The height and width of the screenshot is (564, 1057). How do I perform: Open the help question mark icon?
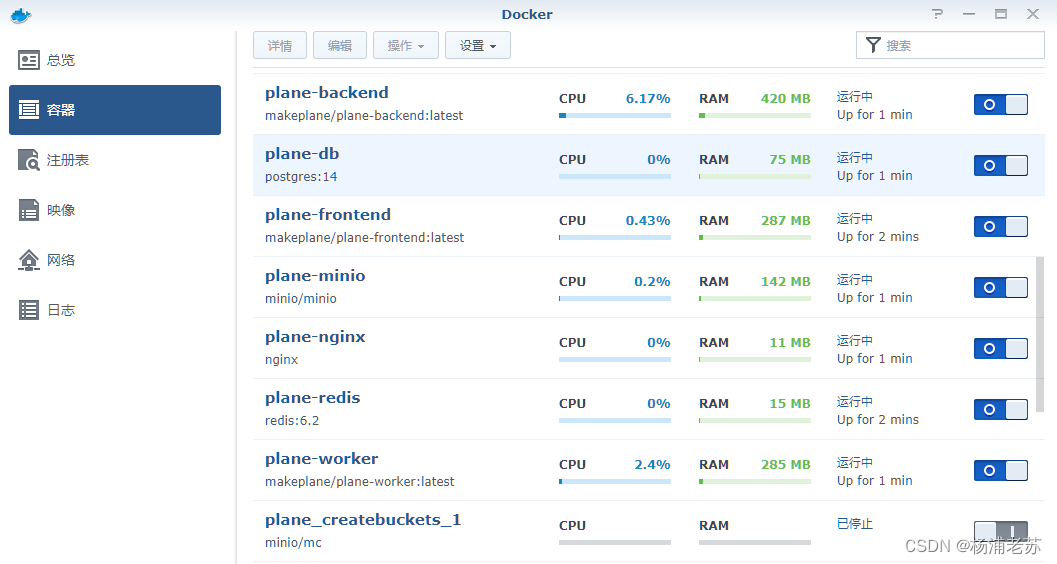(937, 13)
